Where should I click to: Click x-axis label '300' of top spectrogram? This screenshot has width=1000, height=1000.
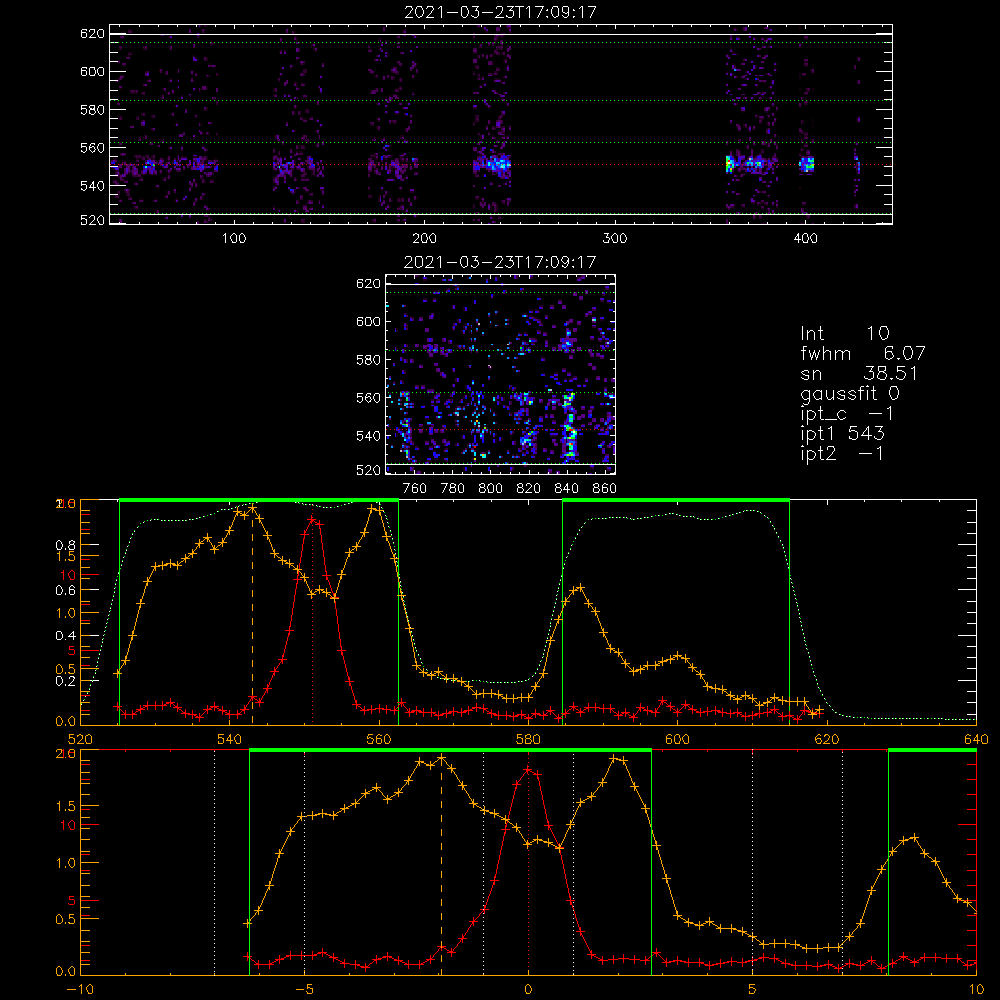click(x=615, y=239)
